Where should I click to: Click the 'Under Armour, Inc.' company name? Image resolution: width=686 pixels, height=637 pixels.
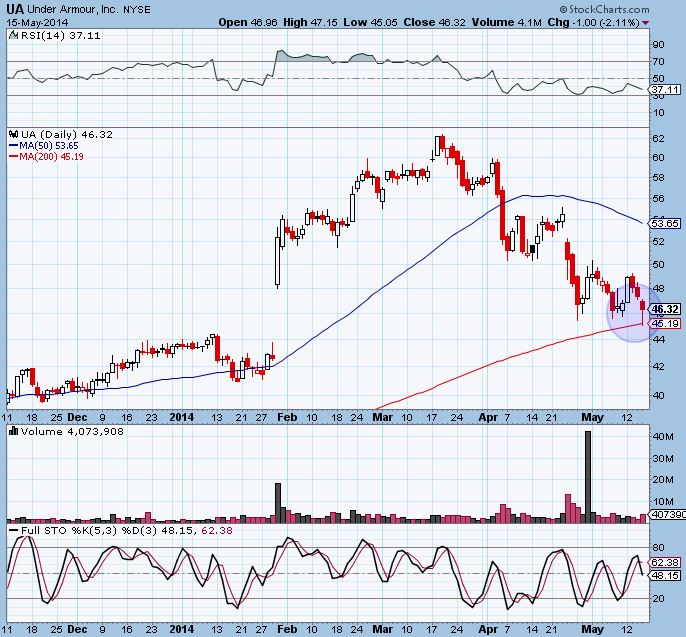(x=73, y=9)
